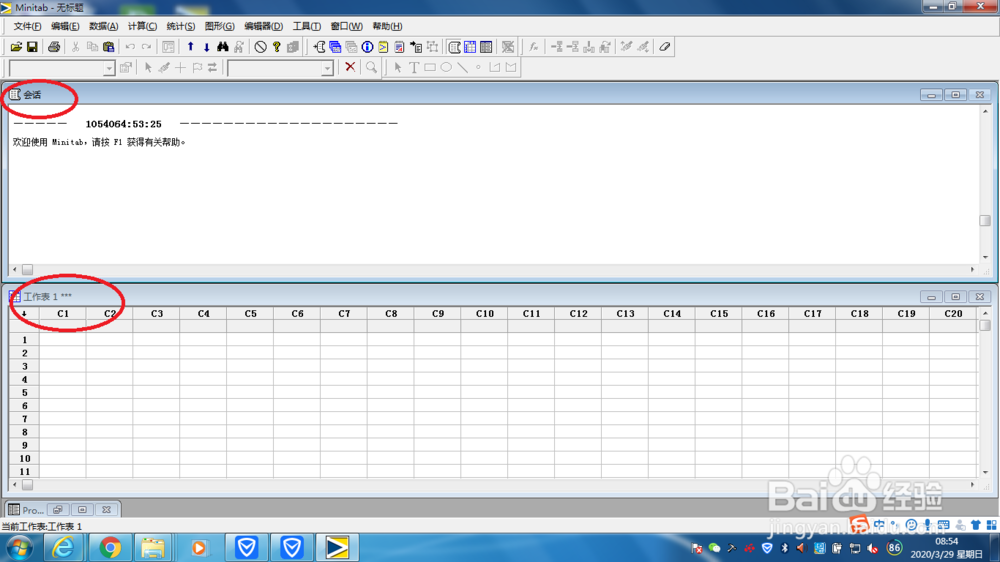The image size is (1000, 562).
Task: Click cell in row 4 under C6
Action: tap(297, 380)
